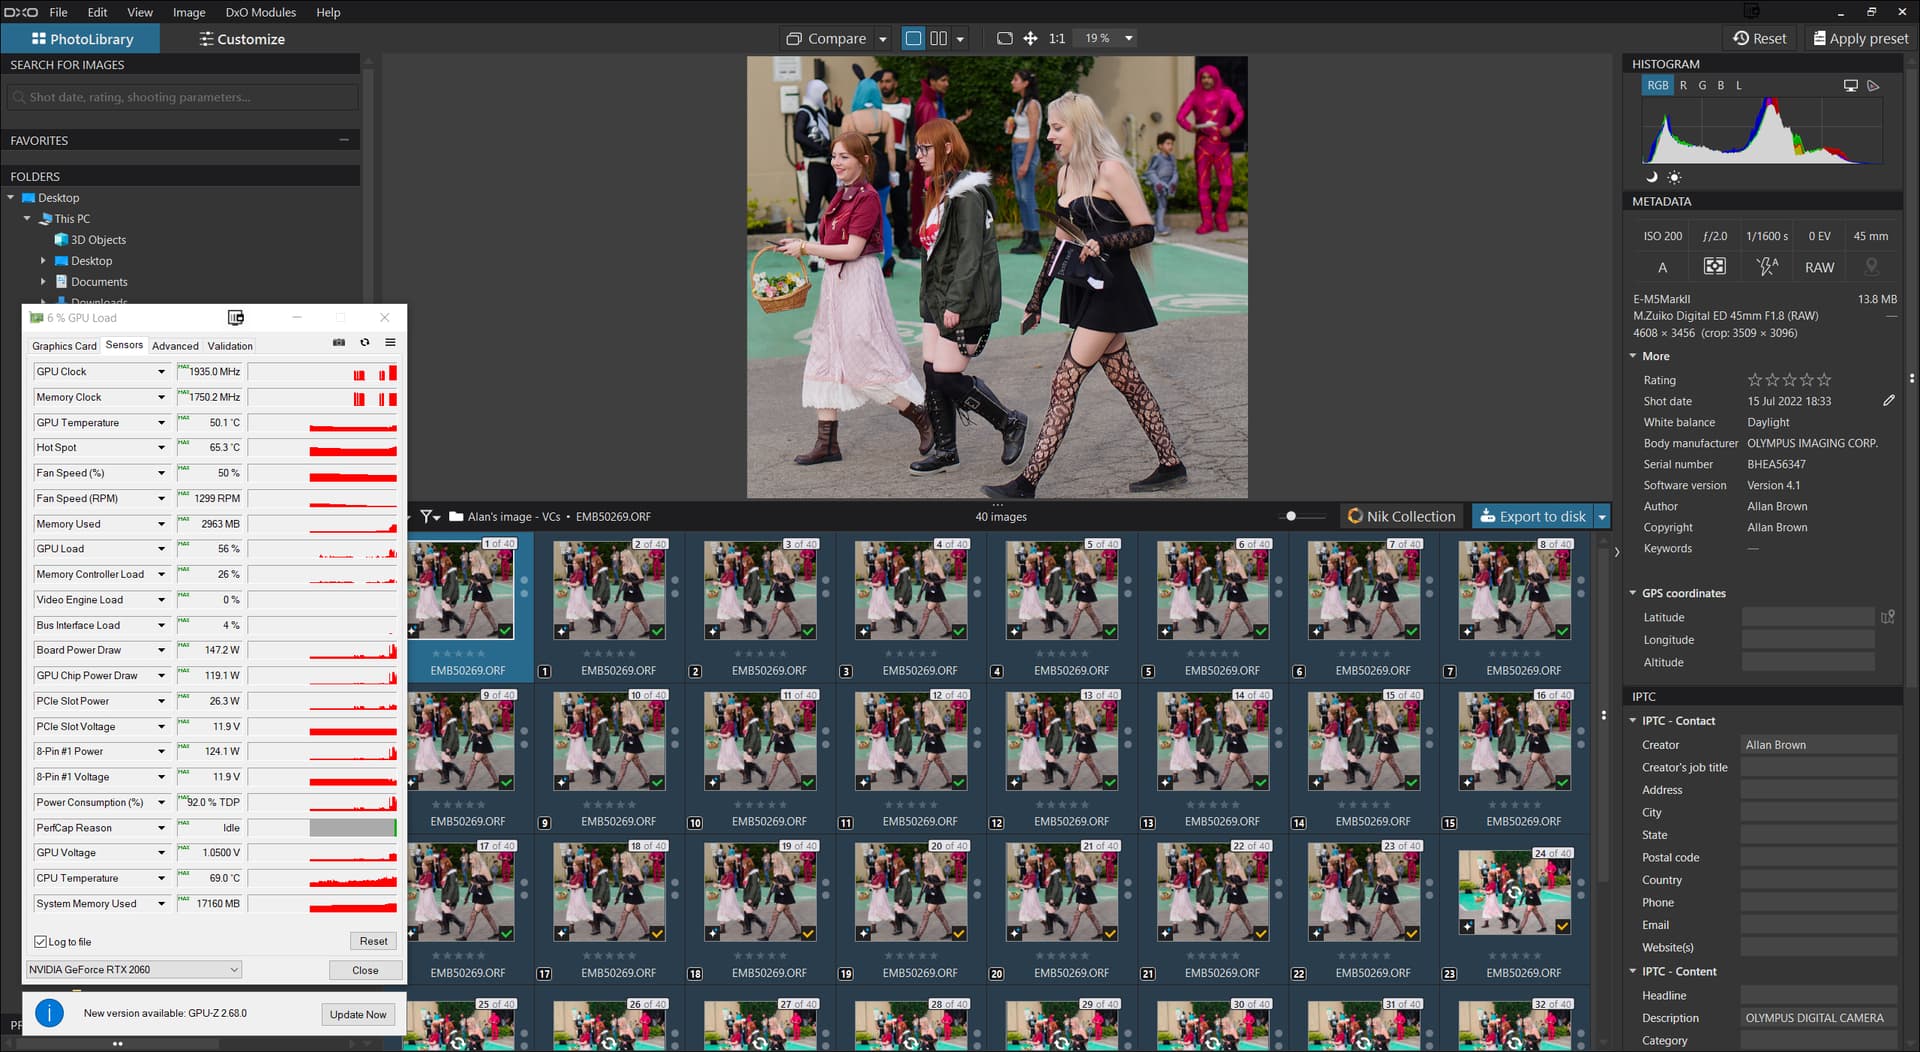Open the 19% zoom level dropdown
The height and width of the screenshot is (1052, 1920).
[x=1128, y=38]
